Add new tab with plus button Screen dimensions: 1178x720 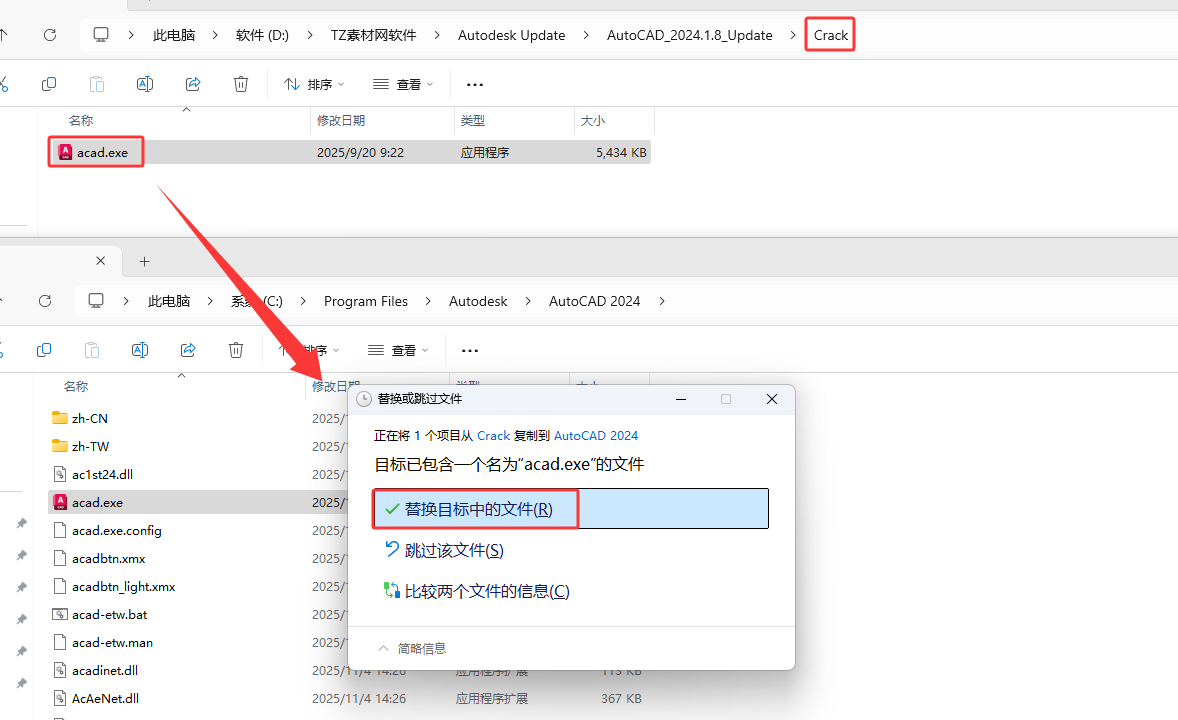click(x=145, y=262)
